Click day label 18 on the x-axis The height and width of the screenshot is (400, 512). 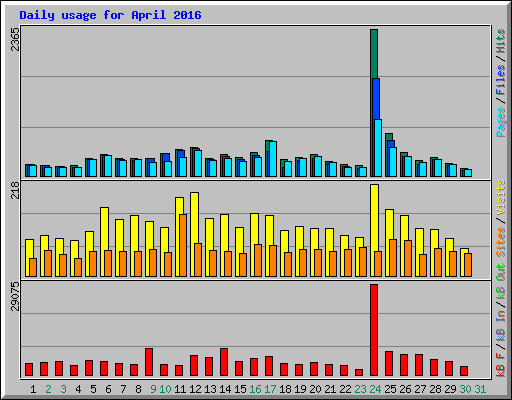[285, 389]
